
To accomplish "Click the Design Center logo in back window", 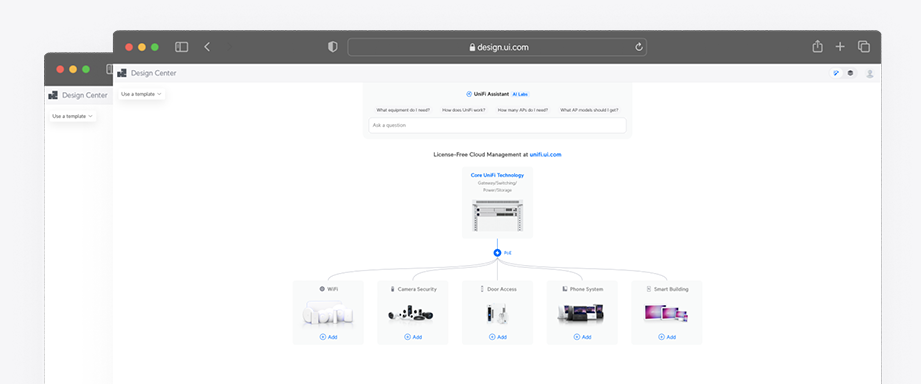I will pos(53,95).
